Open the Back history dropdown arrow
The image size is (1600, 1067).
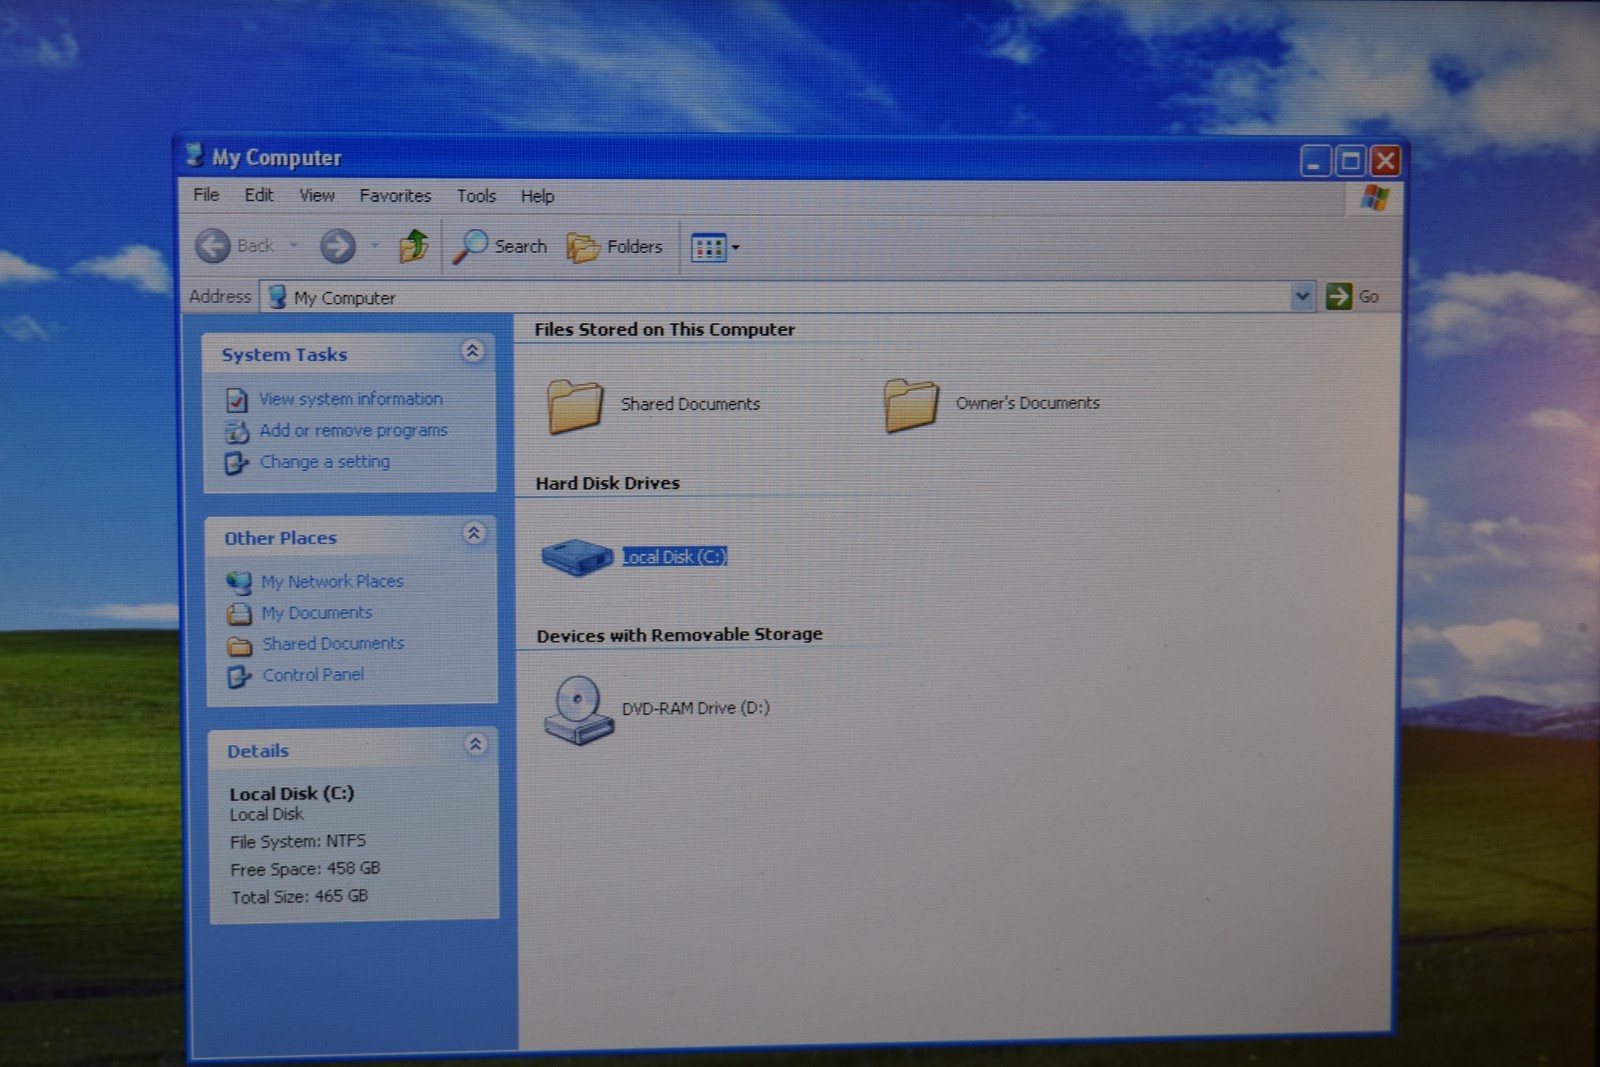click(294, 245)
